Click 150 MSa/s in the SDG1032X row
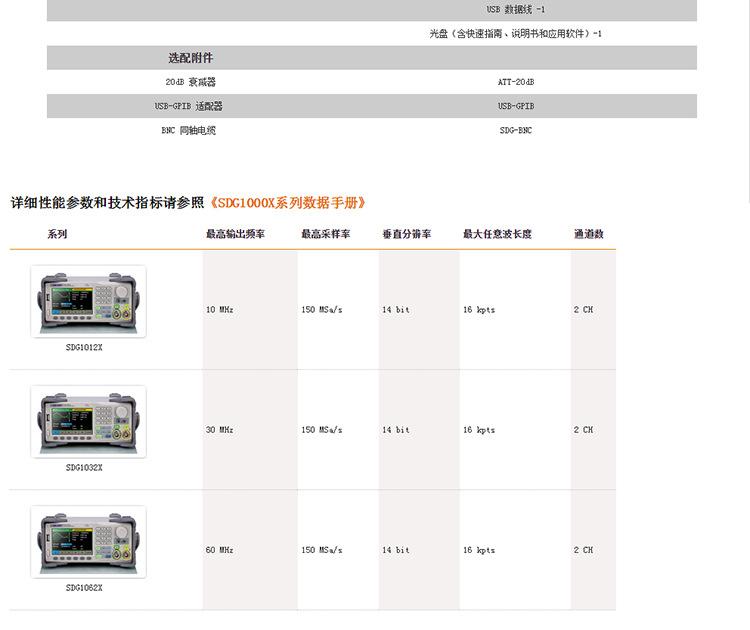The width and height of the screenshot is (750, 630). [322, 430]
